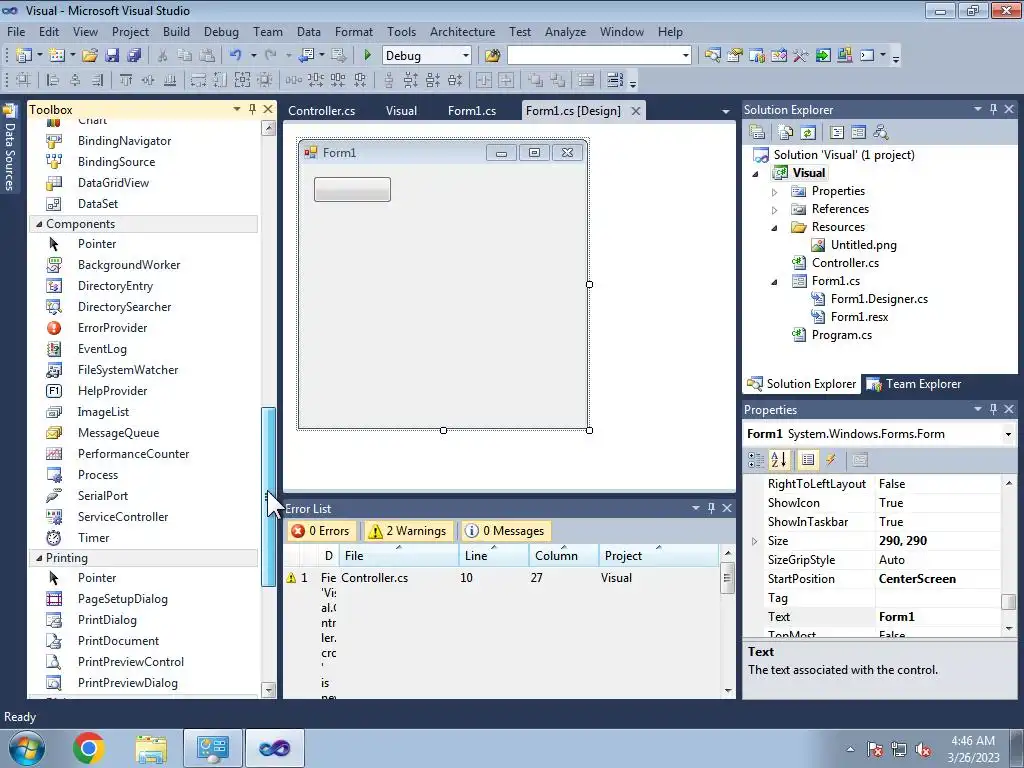
Task: Sort error list by File column
Action: coord(399,556)
